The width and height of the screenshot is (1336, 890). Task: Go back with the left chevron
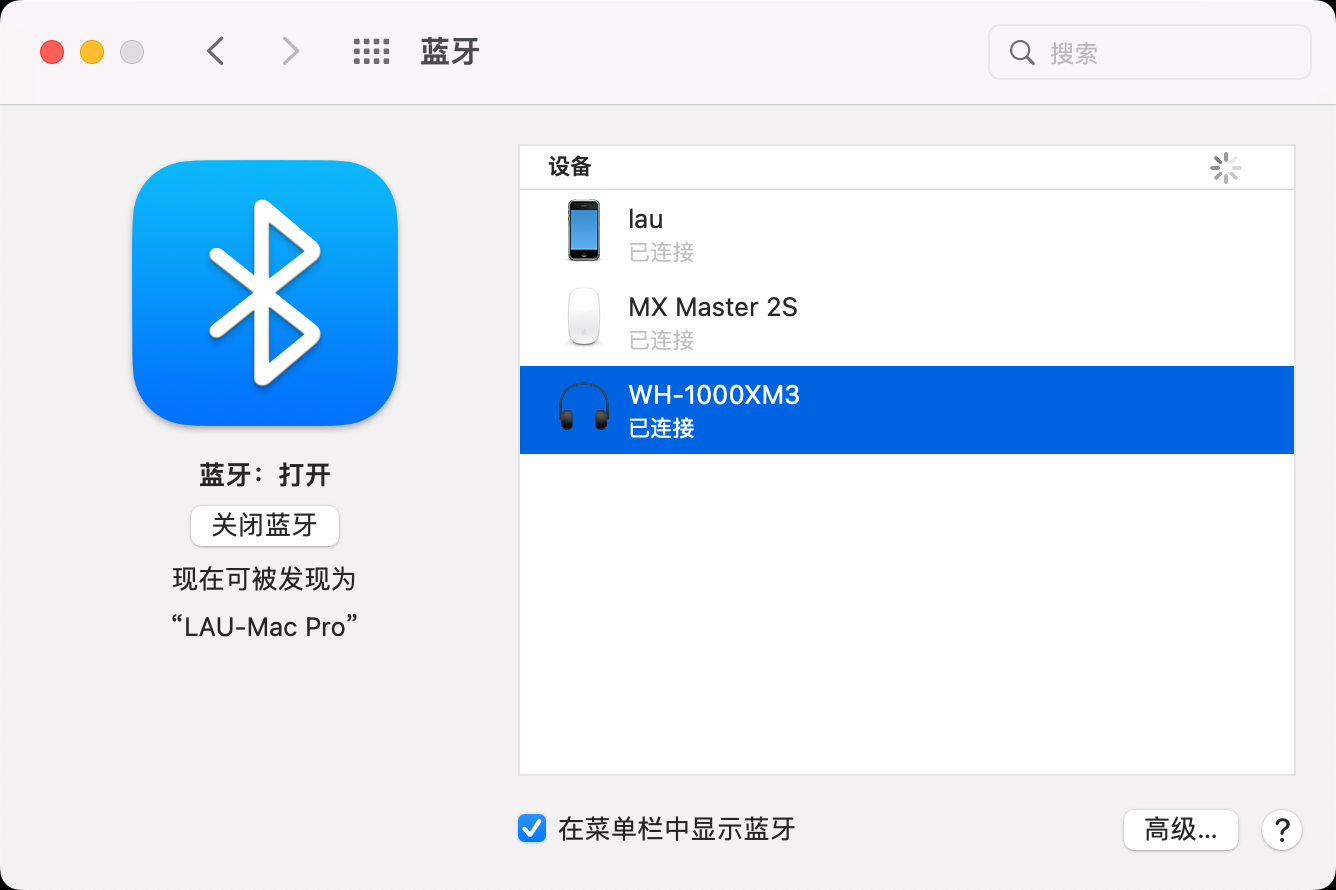click(215, 51)
